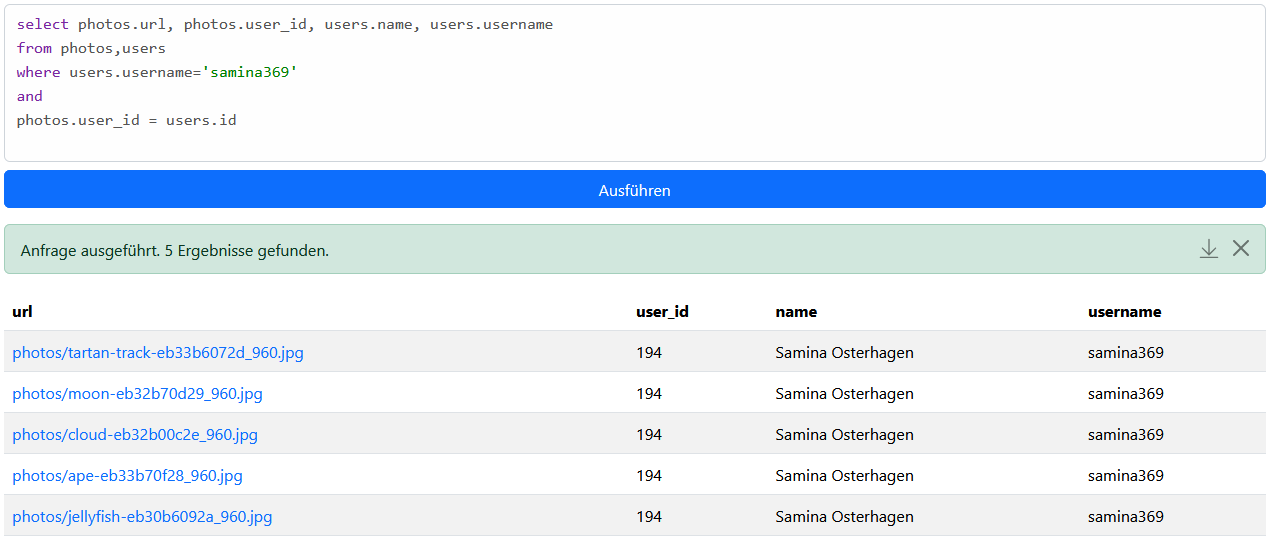Viewport: 1270px width, 546px height.
Task: Click the 'photos.user_id = users.id' line in the editor
Action: 126,120
